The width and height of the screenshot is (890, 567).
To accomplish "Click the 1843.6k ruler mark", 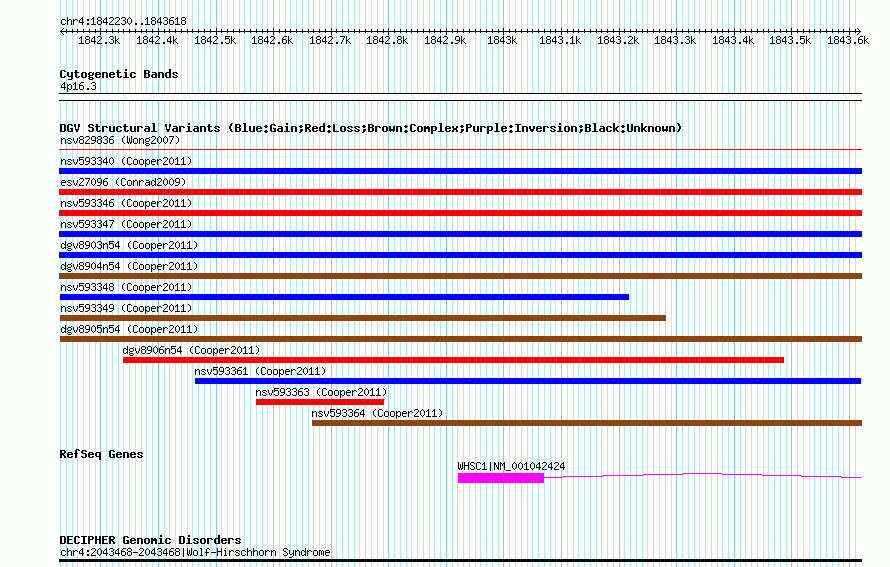I will (848, 40).
